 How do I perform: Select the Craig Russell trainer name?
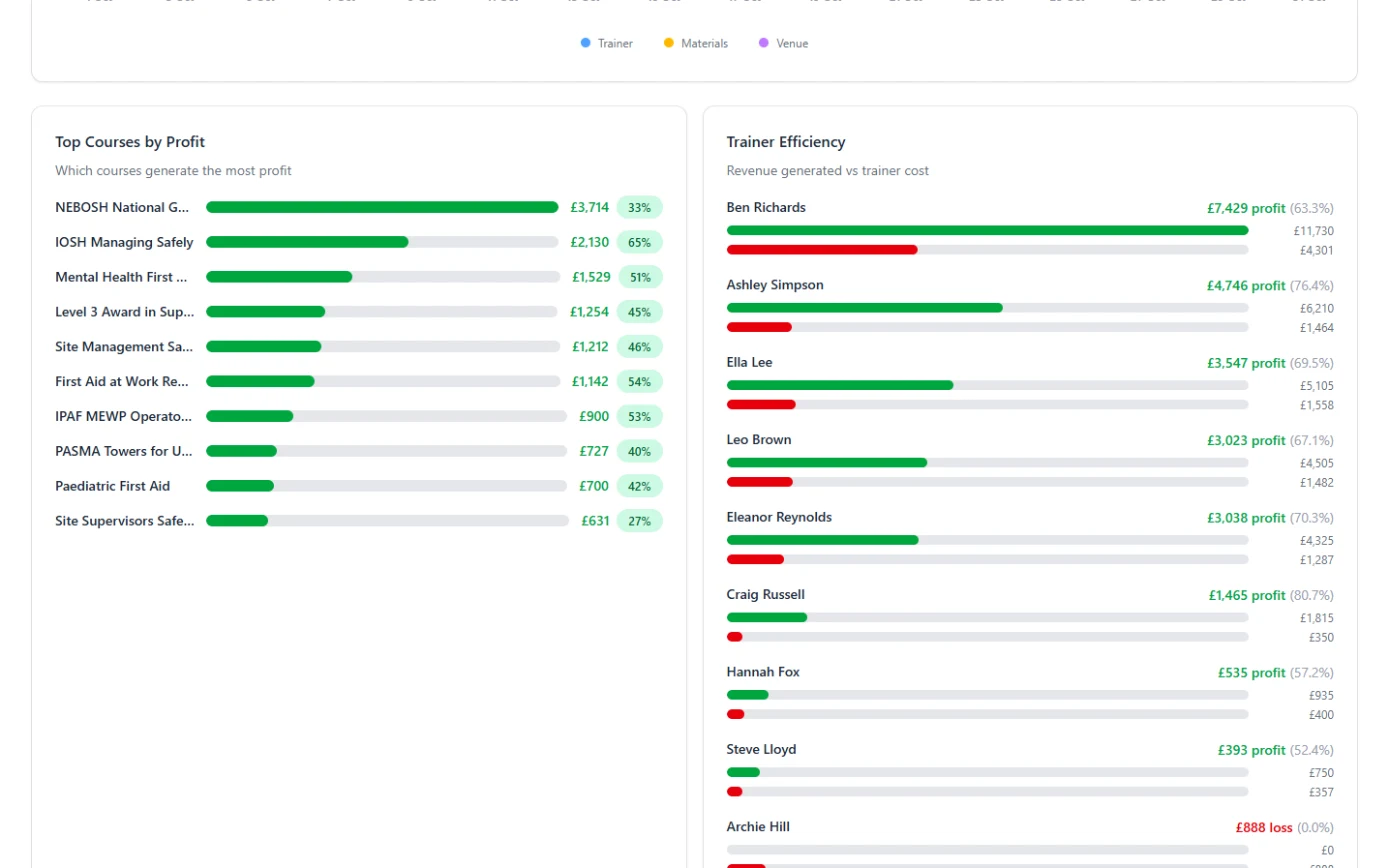pos(766,594)
